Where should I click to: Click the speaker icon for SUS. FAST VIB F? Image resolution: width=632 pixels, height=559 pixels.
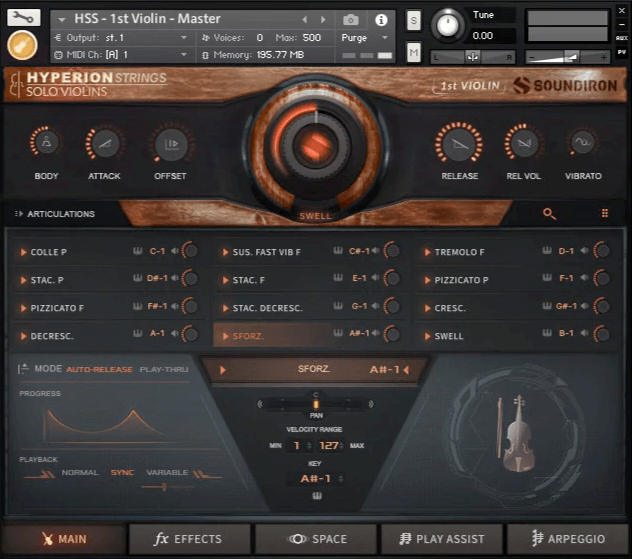pos(376,251)
